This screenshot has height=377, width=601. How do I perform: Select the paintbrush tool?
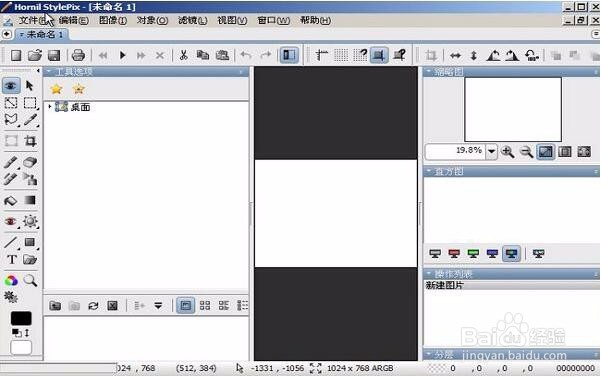point(11,162)
